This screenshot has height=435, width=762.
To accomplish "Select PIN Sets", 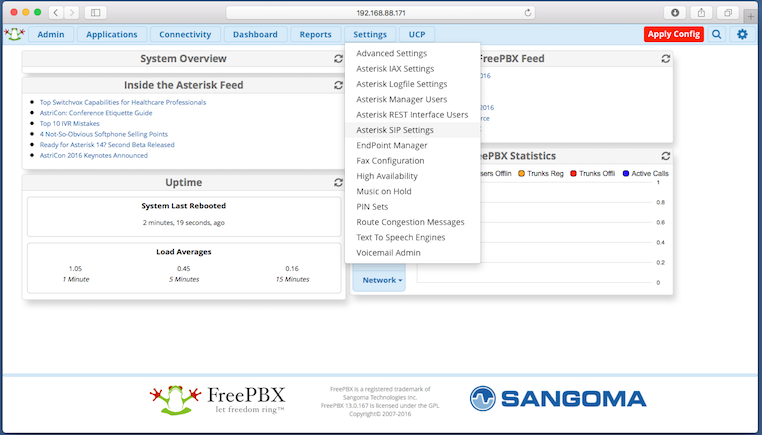I will [413, 207].
